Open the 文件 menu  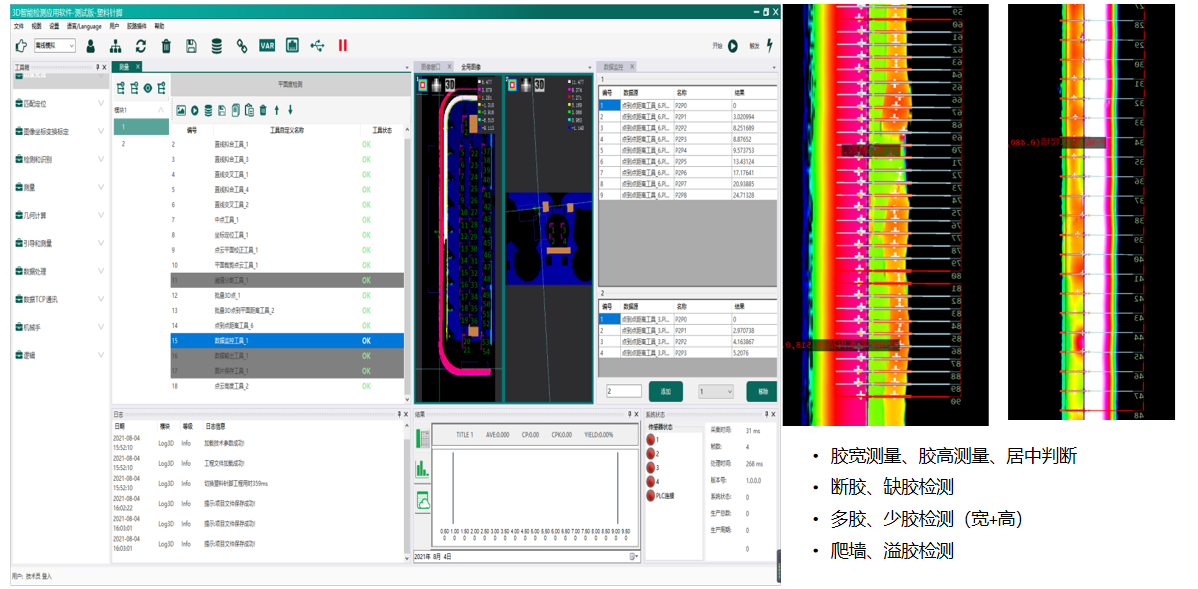click(19, 26)
